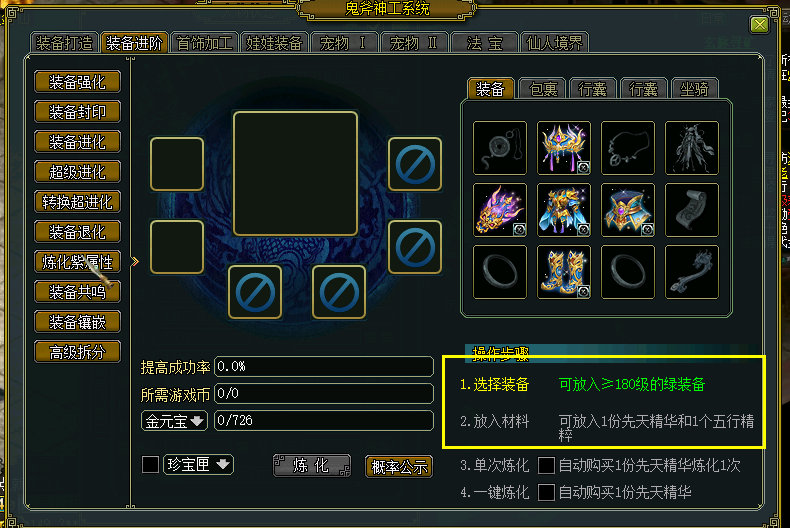
Task: Click the empty coin pendant slot
Action: 500,148
